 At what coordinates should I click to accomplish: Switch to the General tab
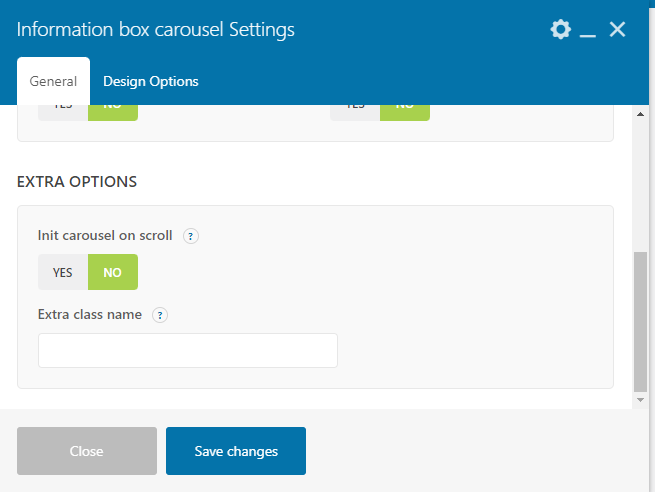pyautogui.click(x=53, y=82)
